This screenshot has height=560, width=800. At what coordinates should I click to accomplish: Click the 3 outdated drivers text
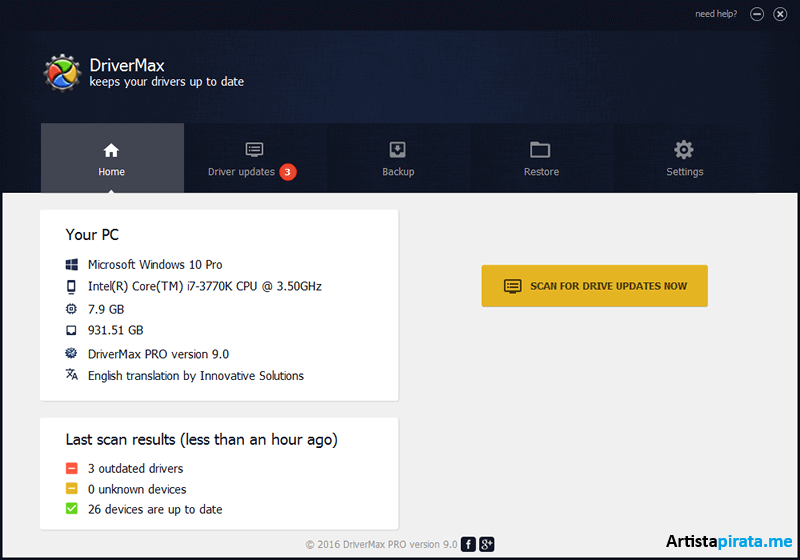(135, 468)
